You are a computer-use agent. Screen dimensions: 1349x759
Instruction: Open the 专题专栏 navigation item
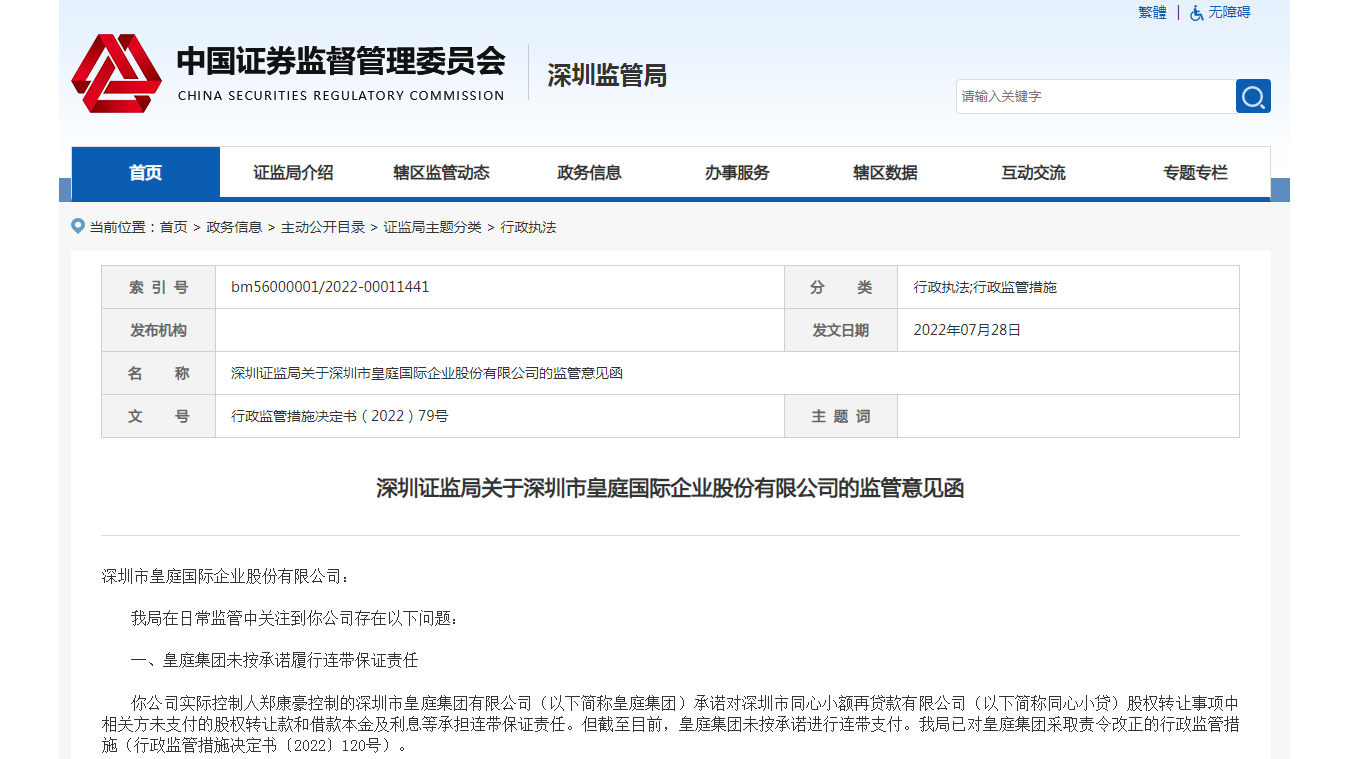(1194, 173)
